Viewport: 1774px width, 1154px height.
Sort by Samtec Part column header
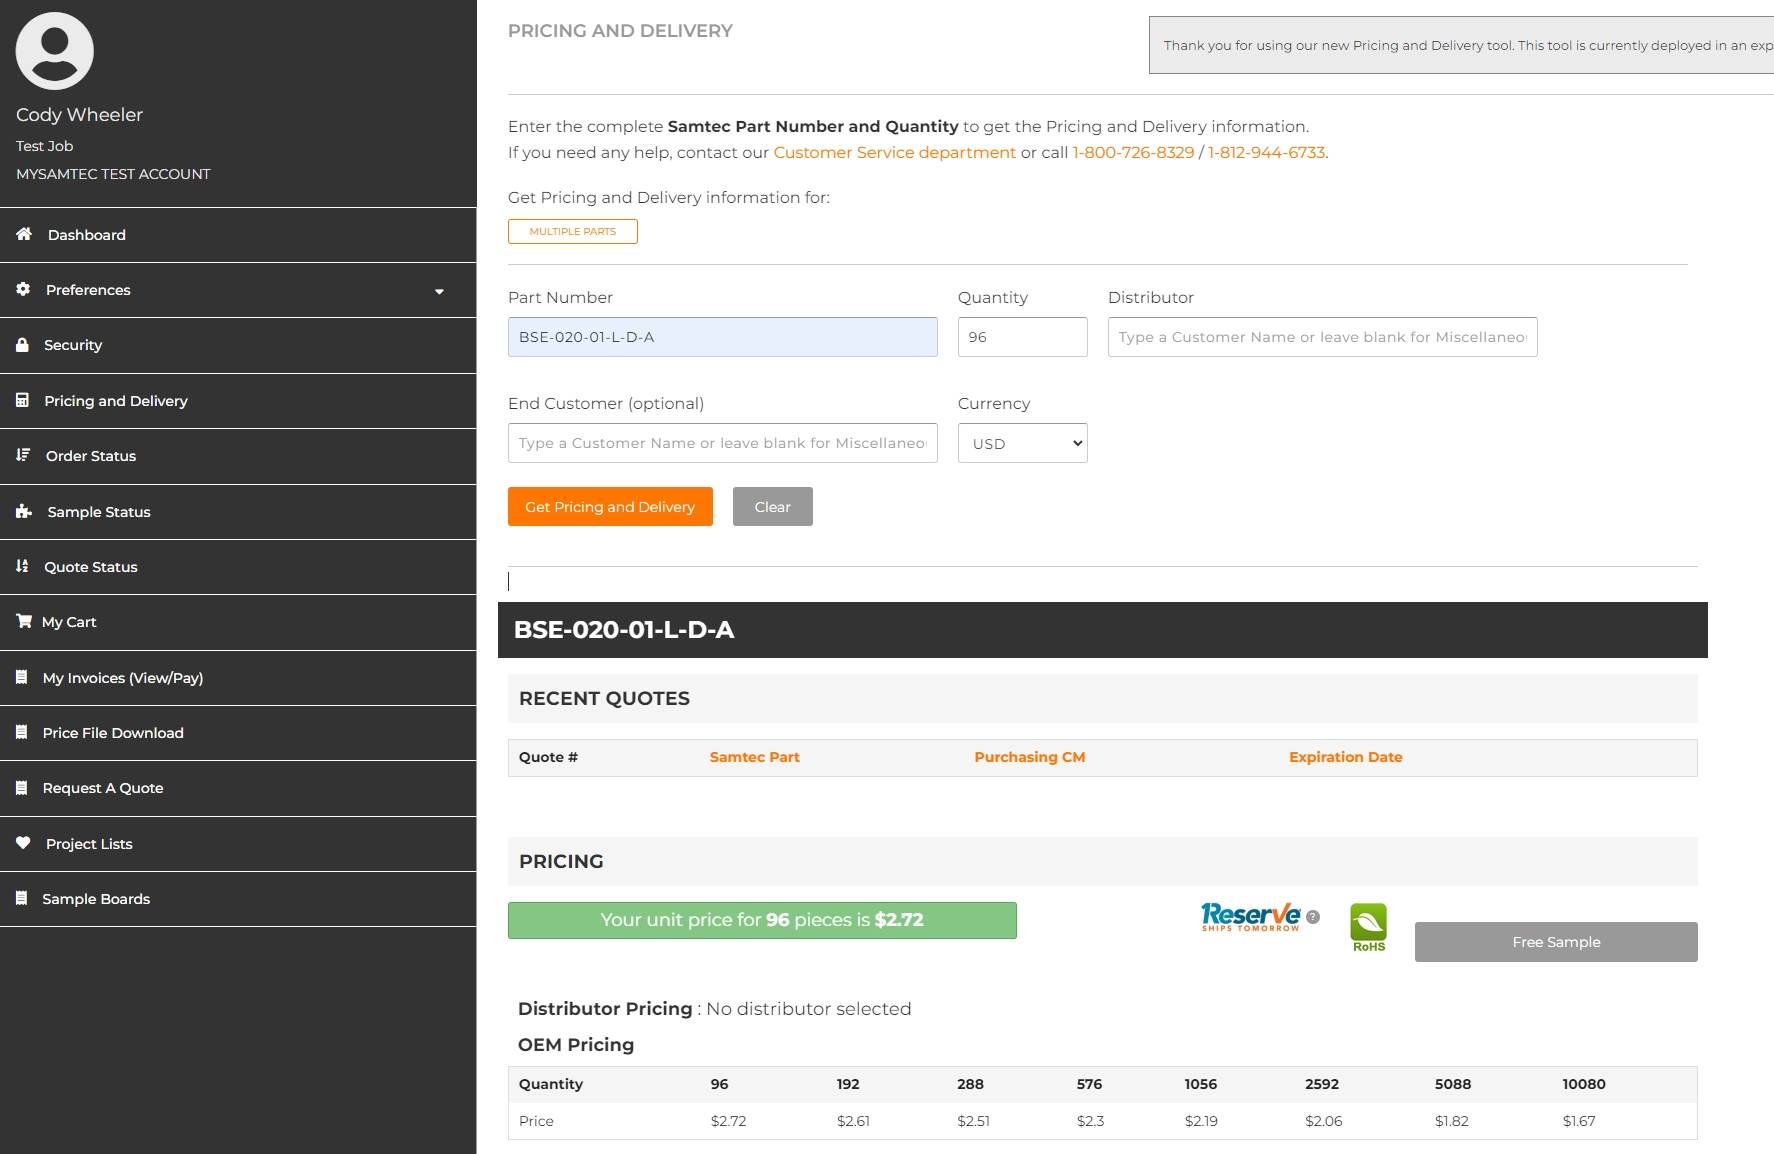pyautogui.click(x=754, y=757)
